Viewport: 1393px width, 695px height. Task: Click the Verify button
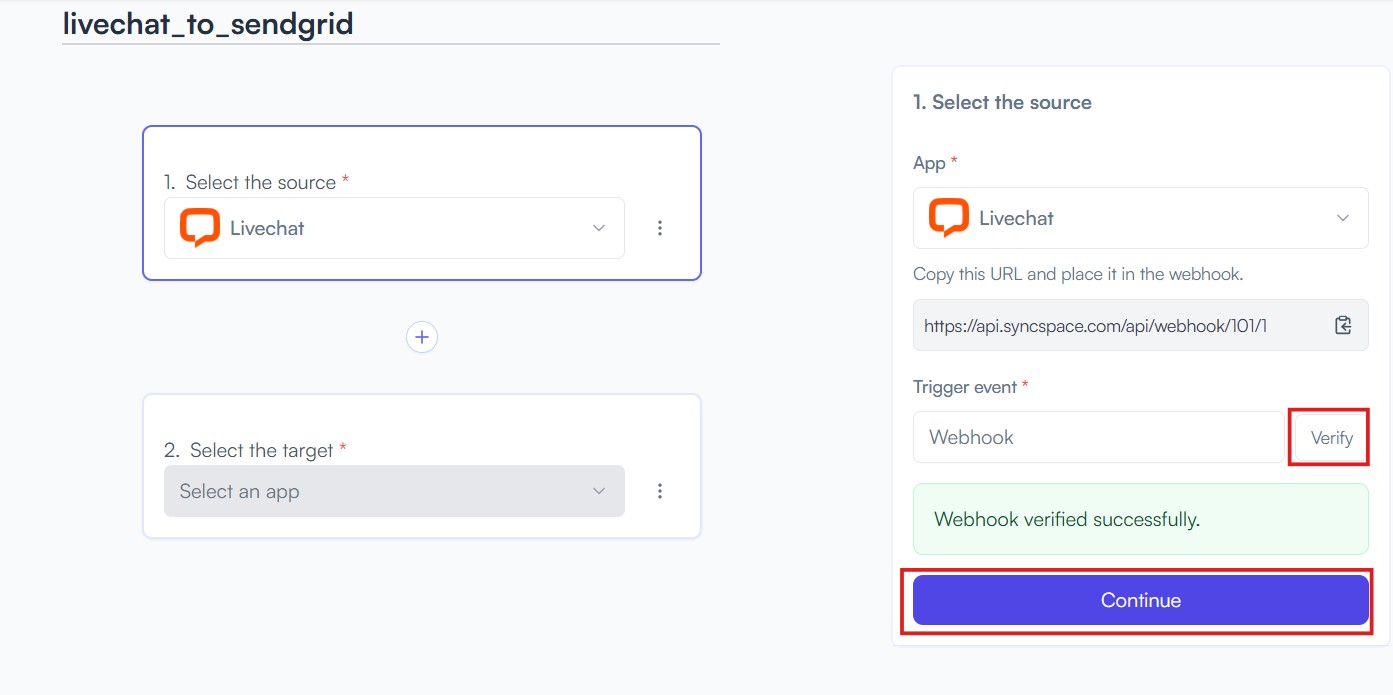pos(1331,438)
